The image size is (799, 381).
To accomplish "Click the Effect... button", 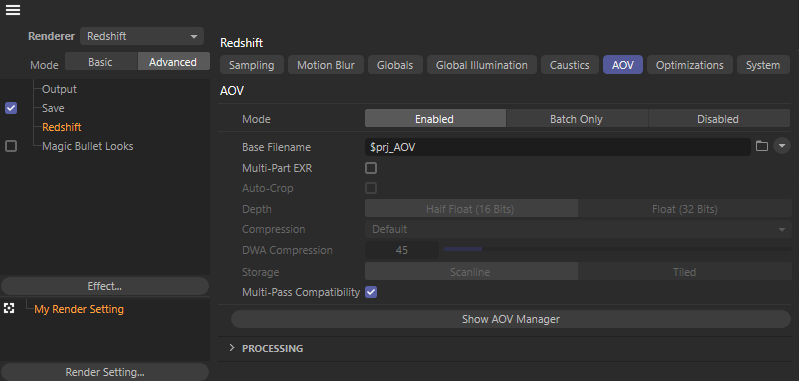I will [104, 286].
